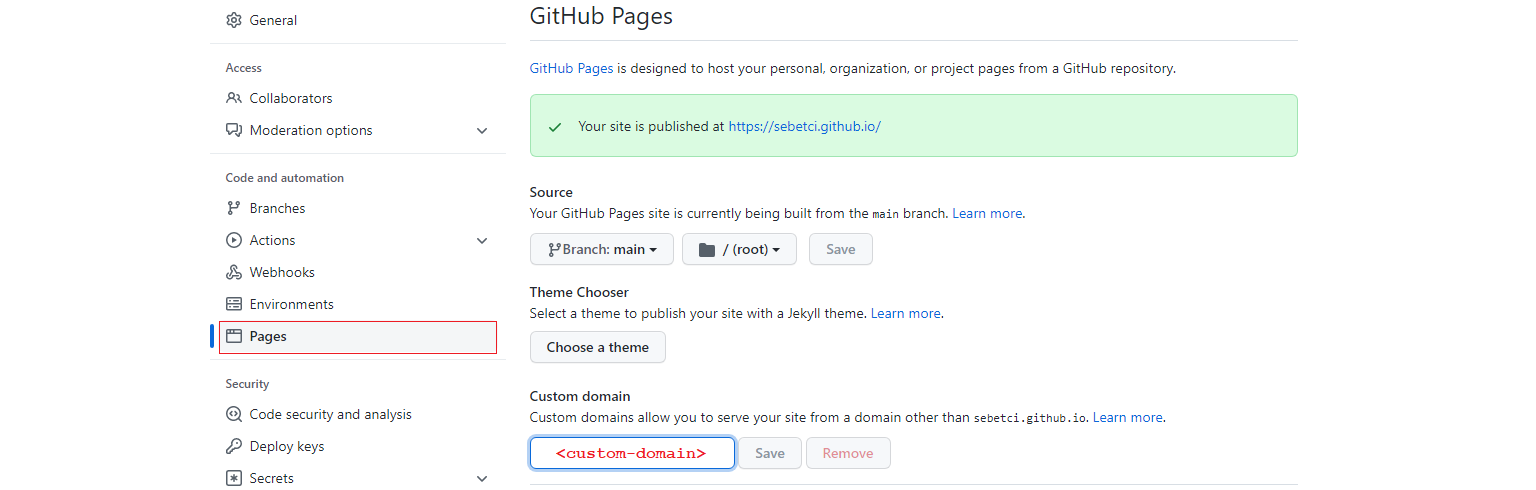Click the Theme Chooser heading
Screen dimensions: 1536x490
click(x=579, y=292)
